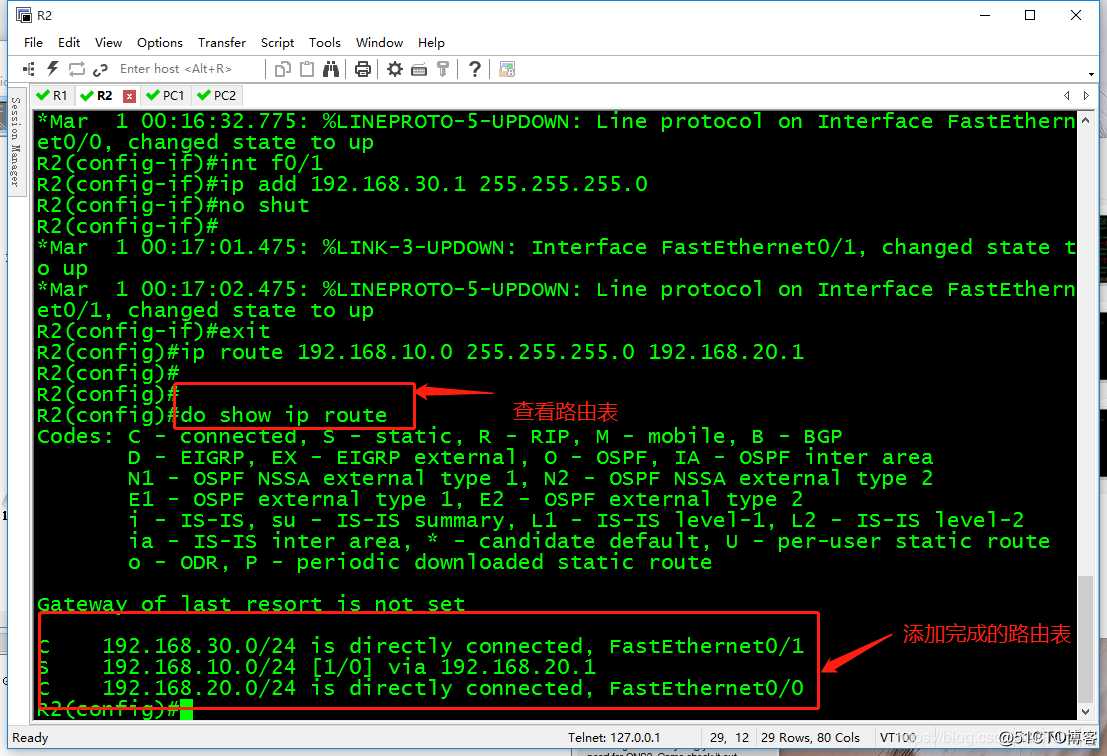Open the Edit menu
Screen dimensions: 1107x756
coord(68,42)
